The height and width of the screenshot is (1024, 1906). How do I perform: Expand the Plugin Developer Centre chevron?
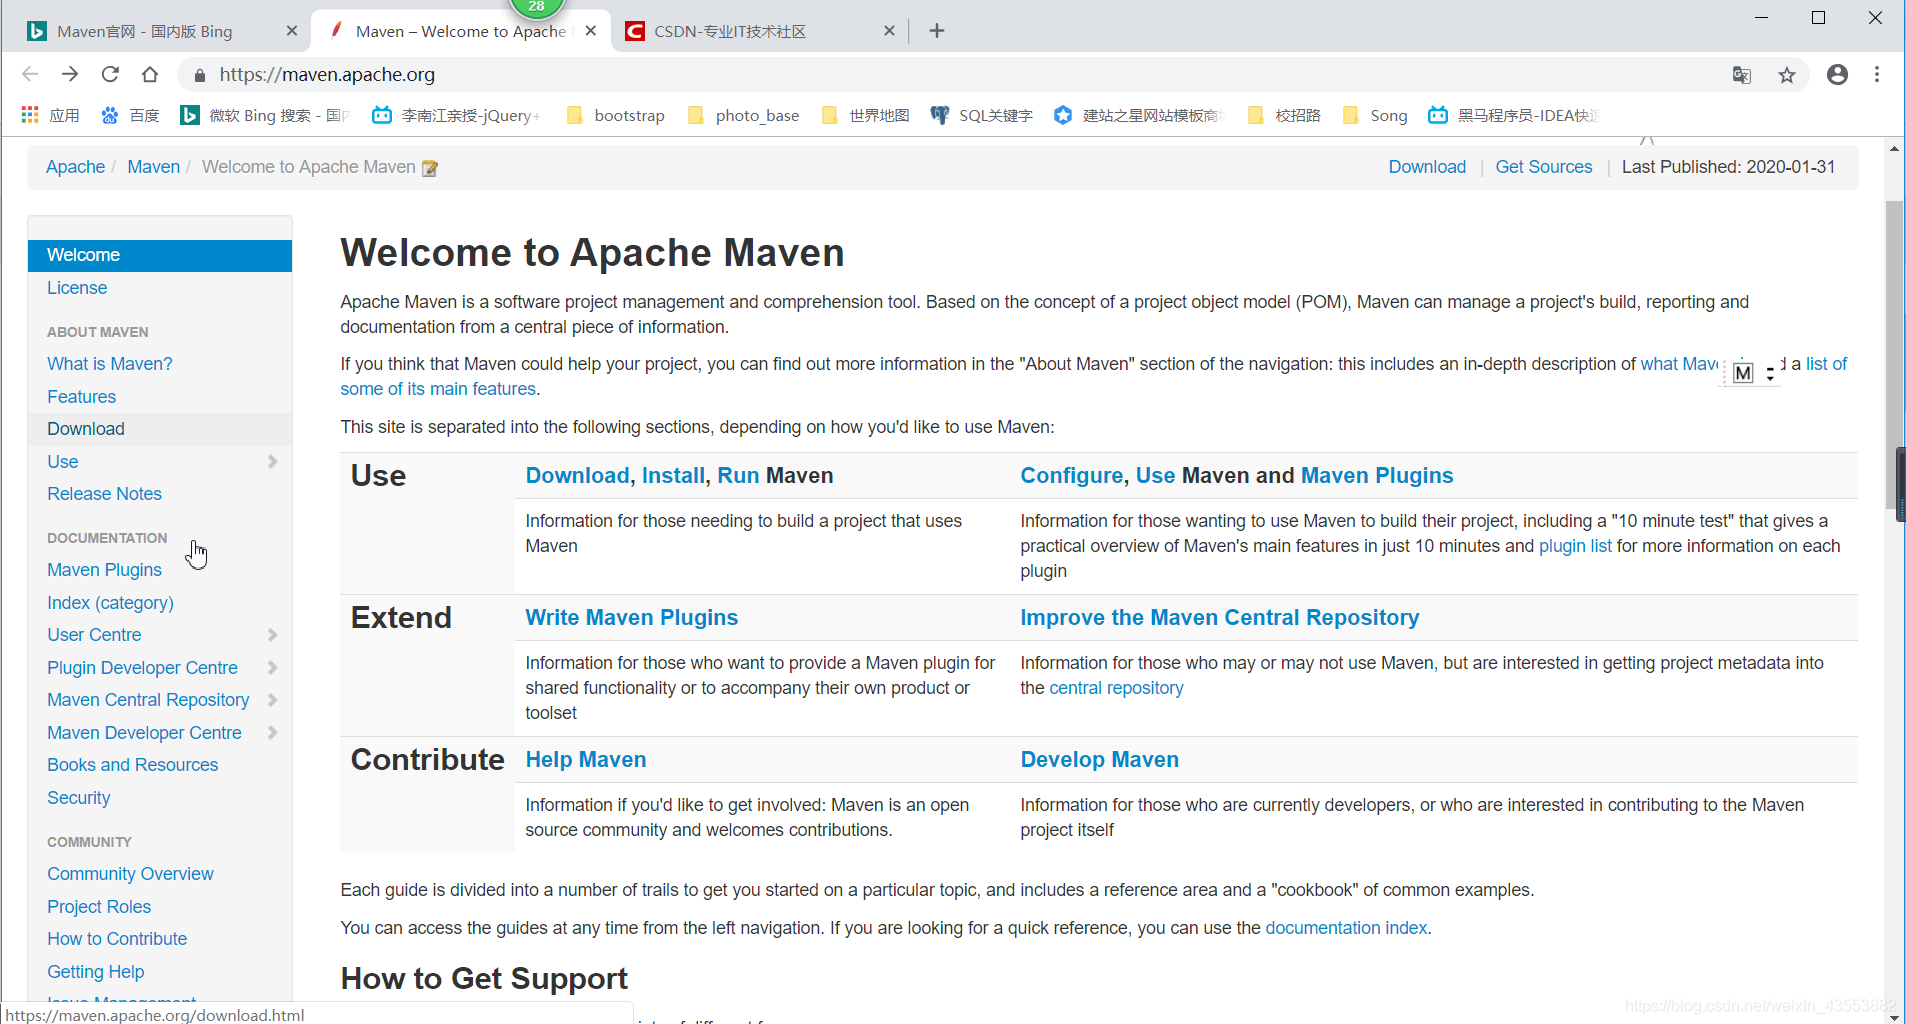(x=273, y=667)
